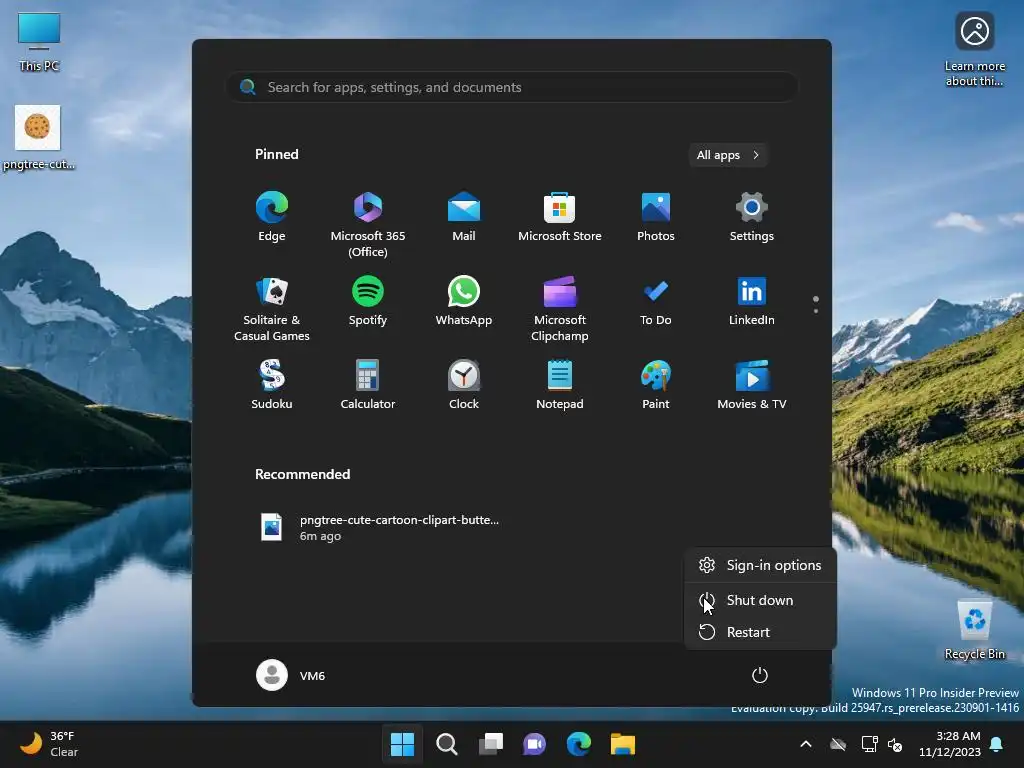Screen dimensions: 1024x768
Task: Launch Paint
Action: (656, 385)
